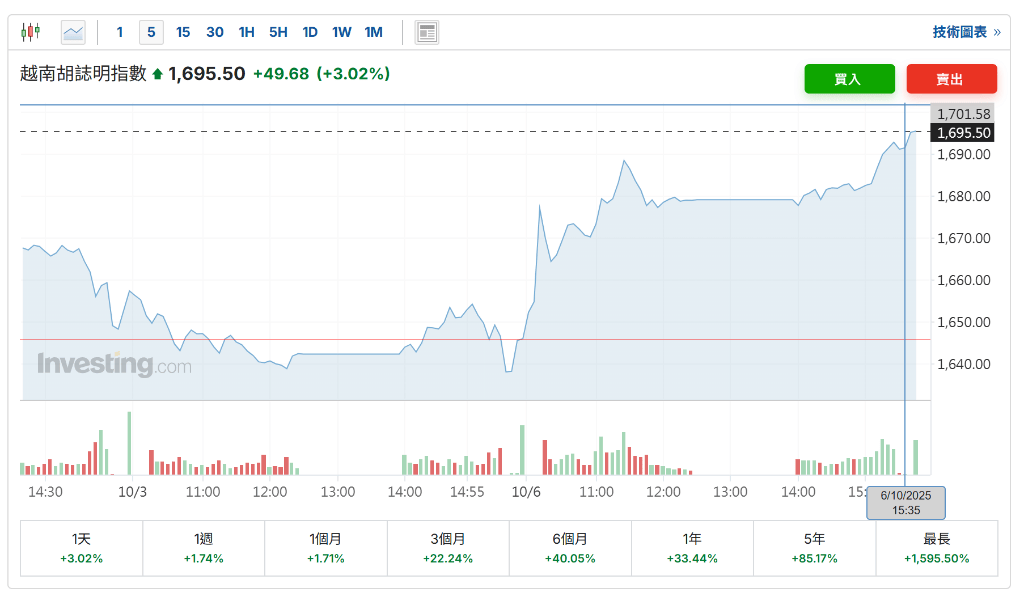Toggle the 5-minute interval off

(x=151, y=31)
